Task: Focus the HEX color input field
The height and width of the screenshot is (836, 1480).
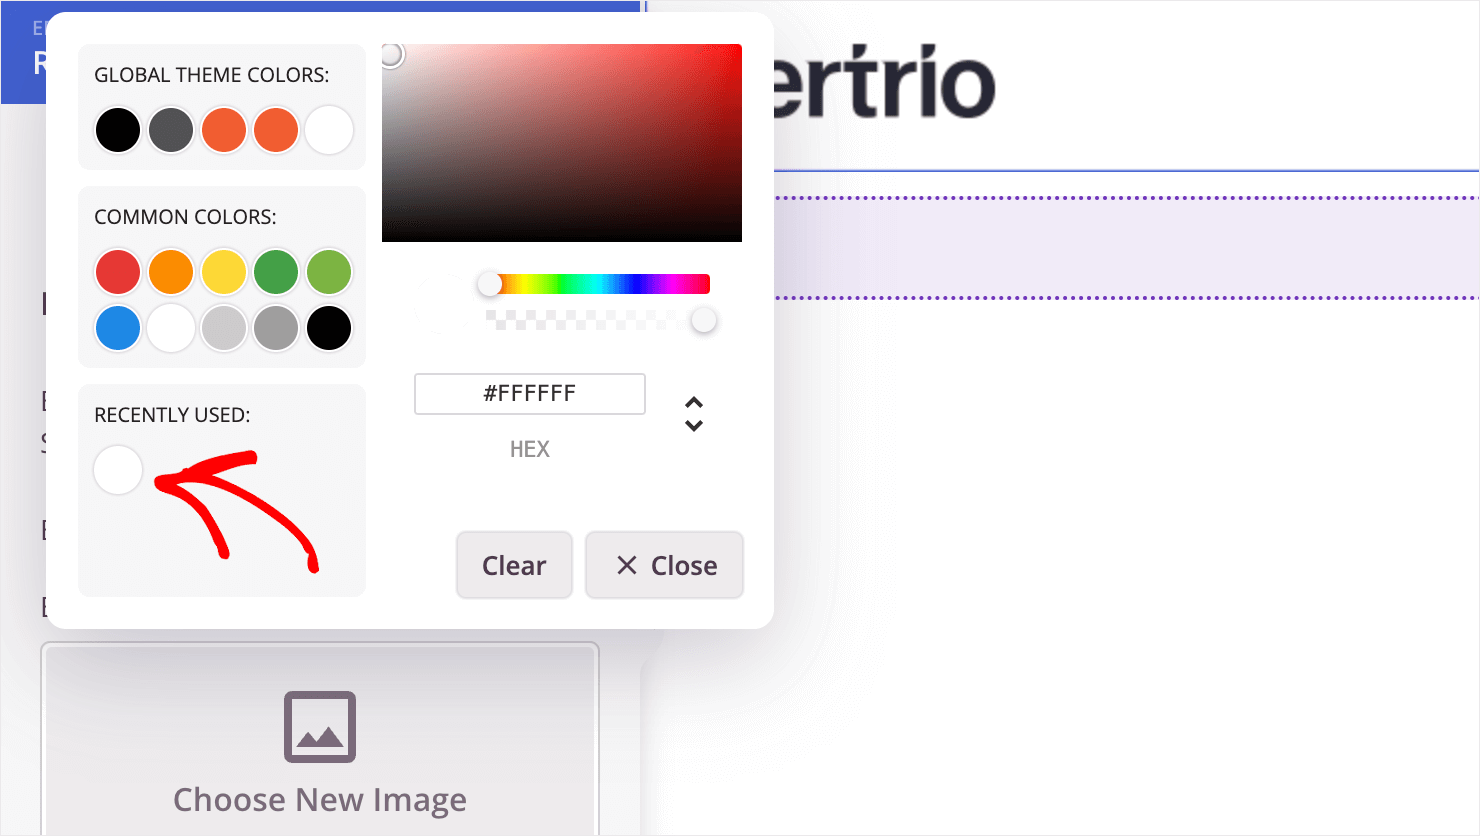Action: pos(530,394)
